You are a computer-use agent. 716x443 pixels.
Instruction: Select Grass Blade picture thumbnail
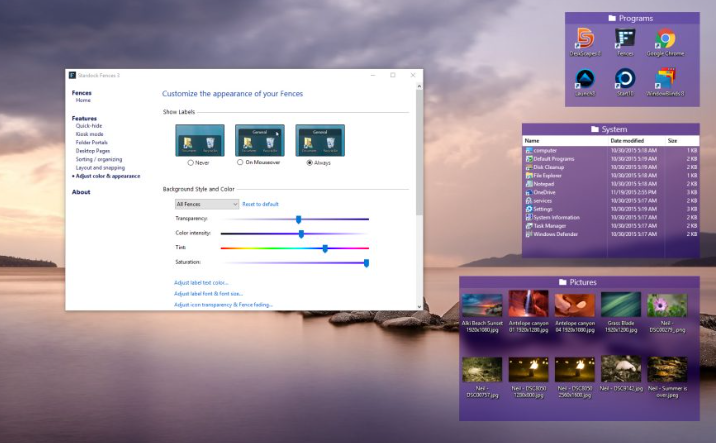point(621,305)
